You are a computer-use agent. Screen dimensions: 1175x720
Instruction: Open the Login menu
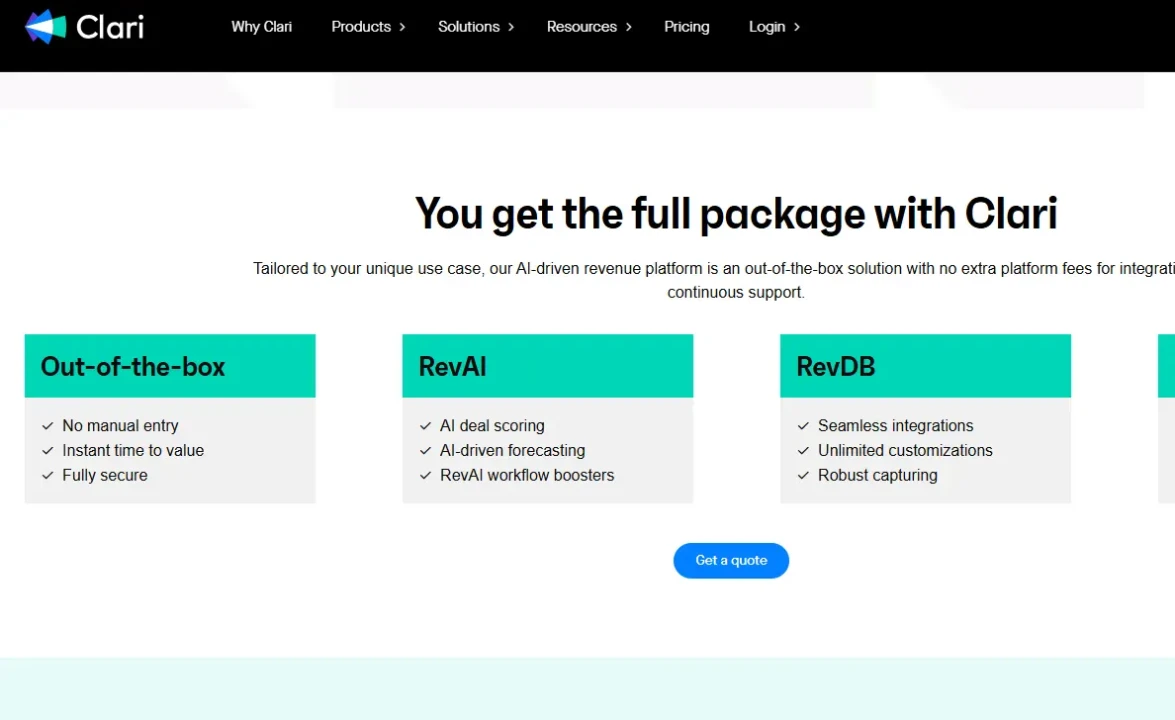coord(767,27)
